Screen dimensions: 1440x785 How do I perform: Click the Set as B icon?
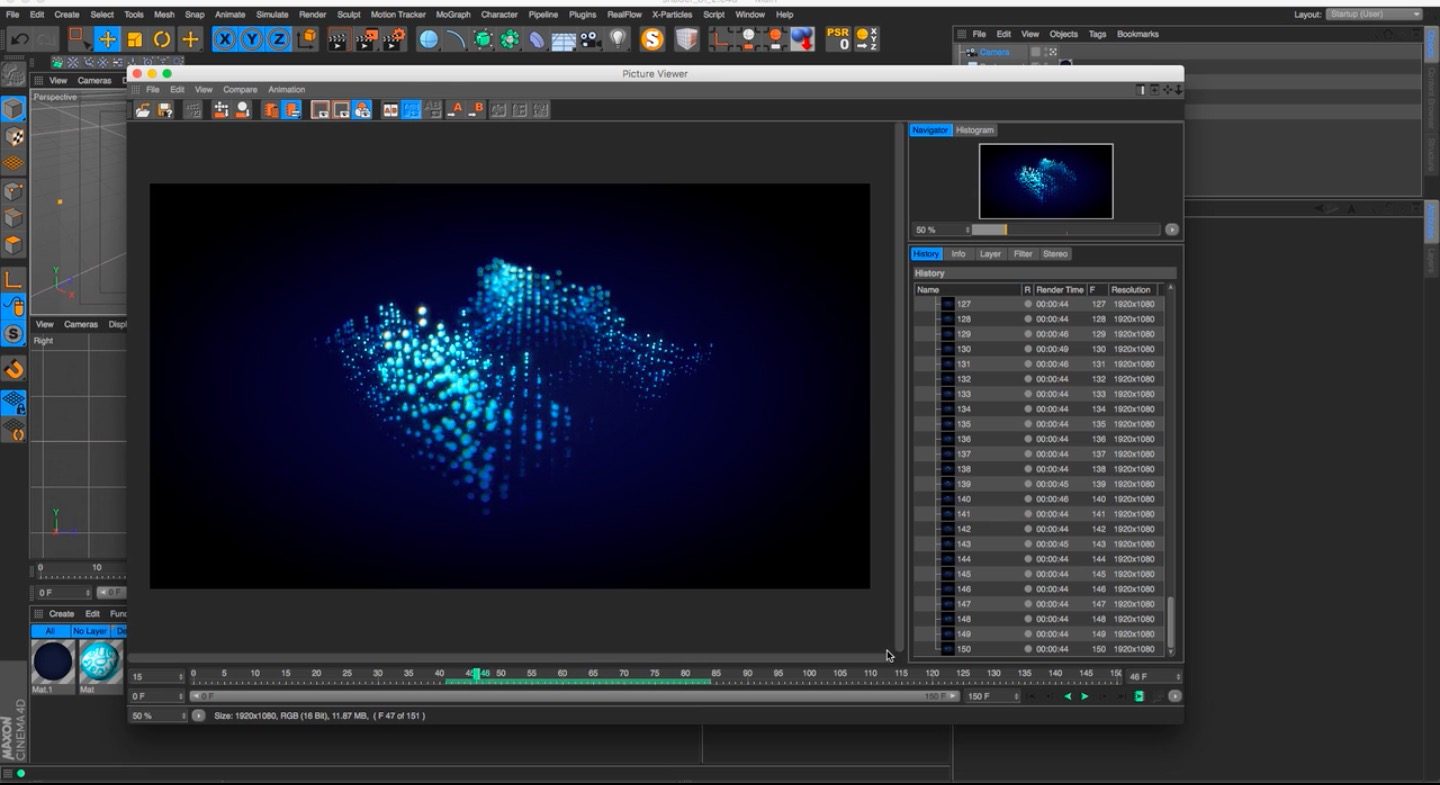point(477,109)
